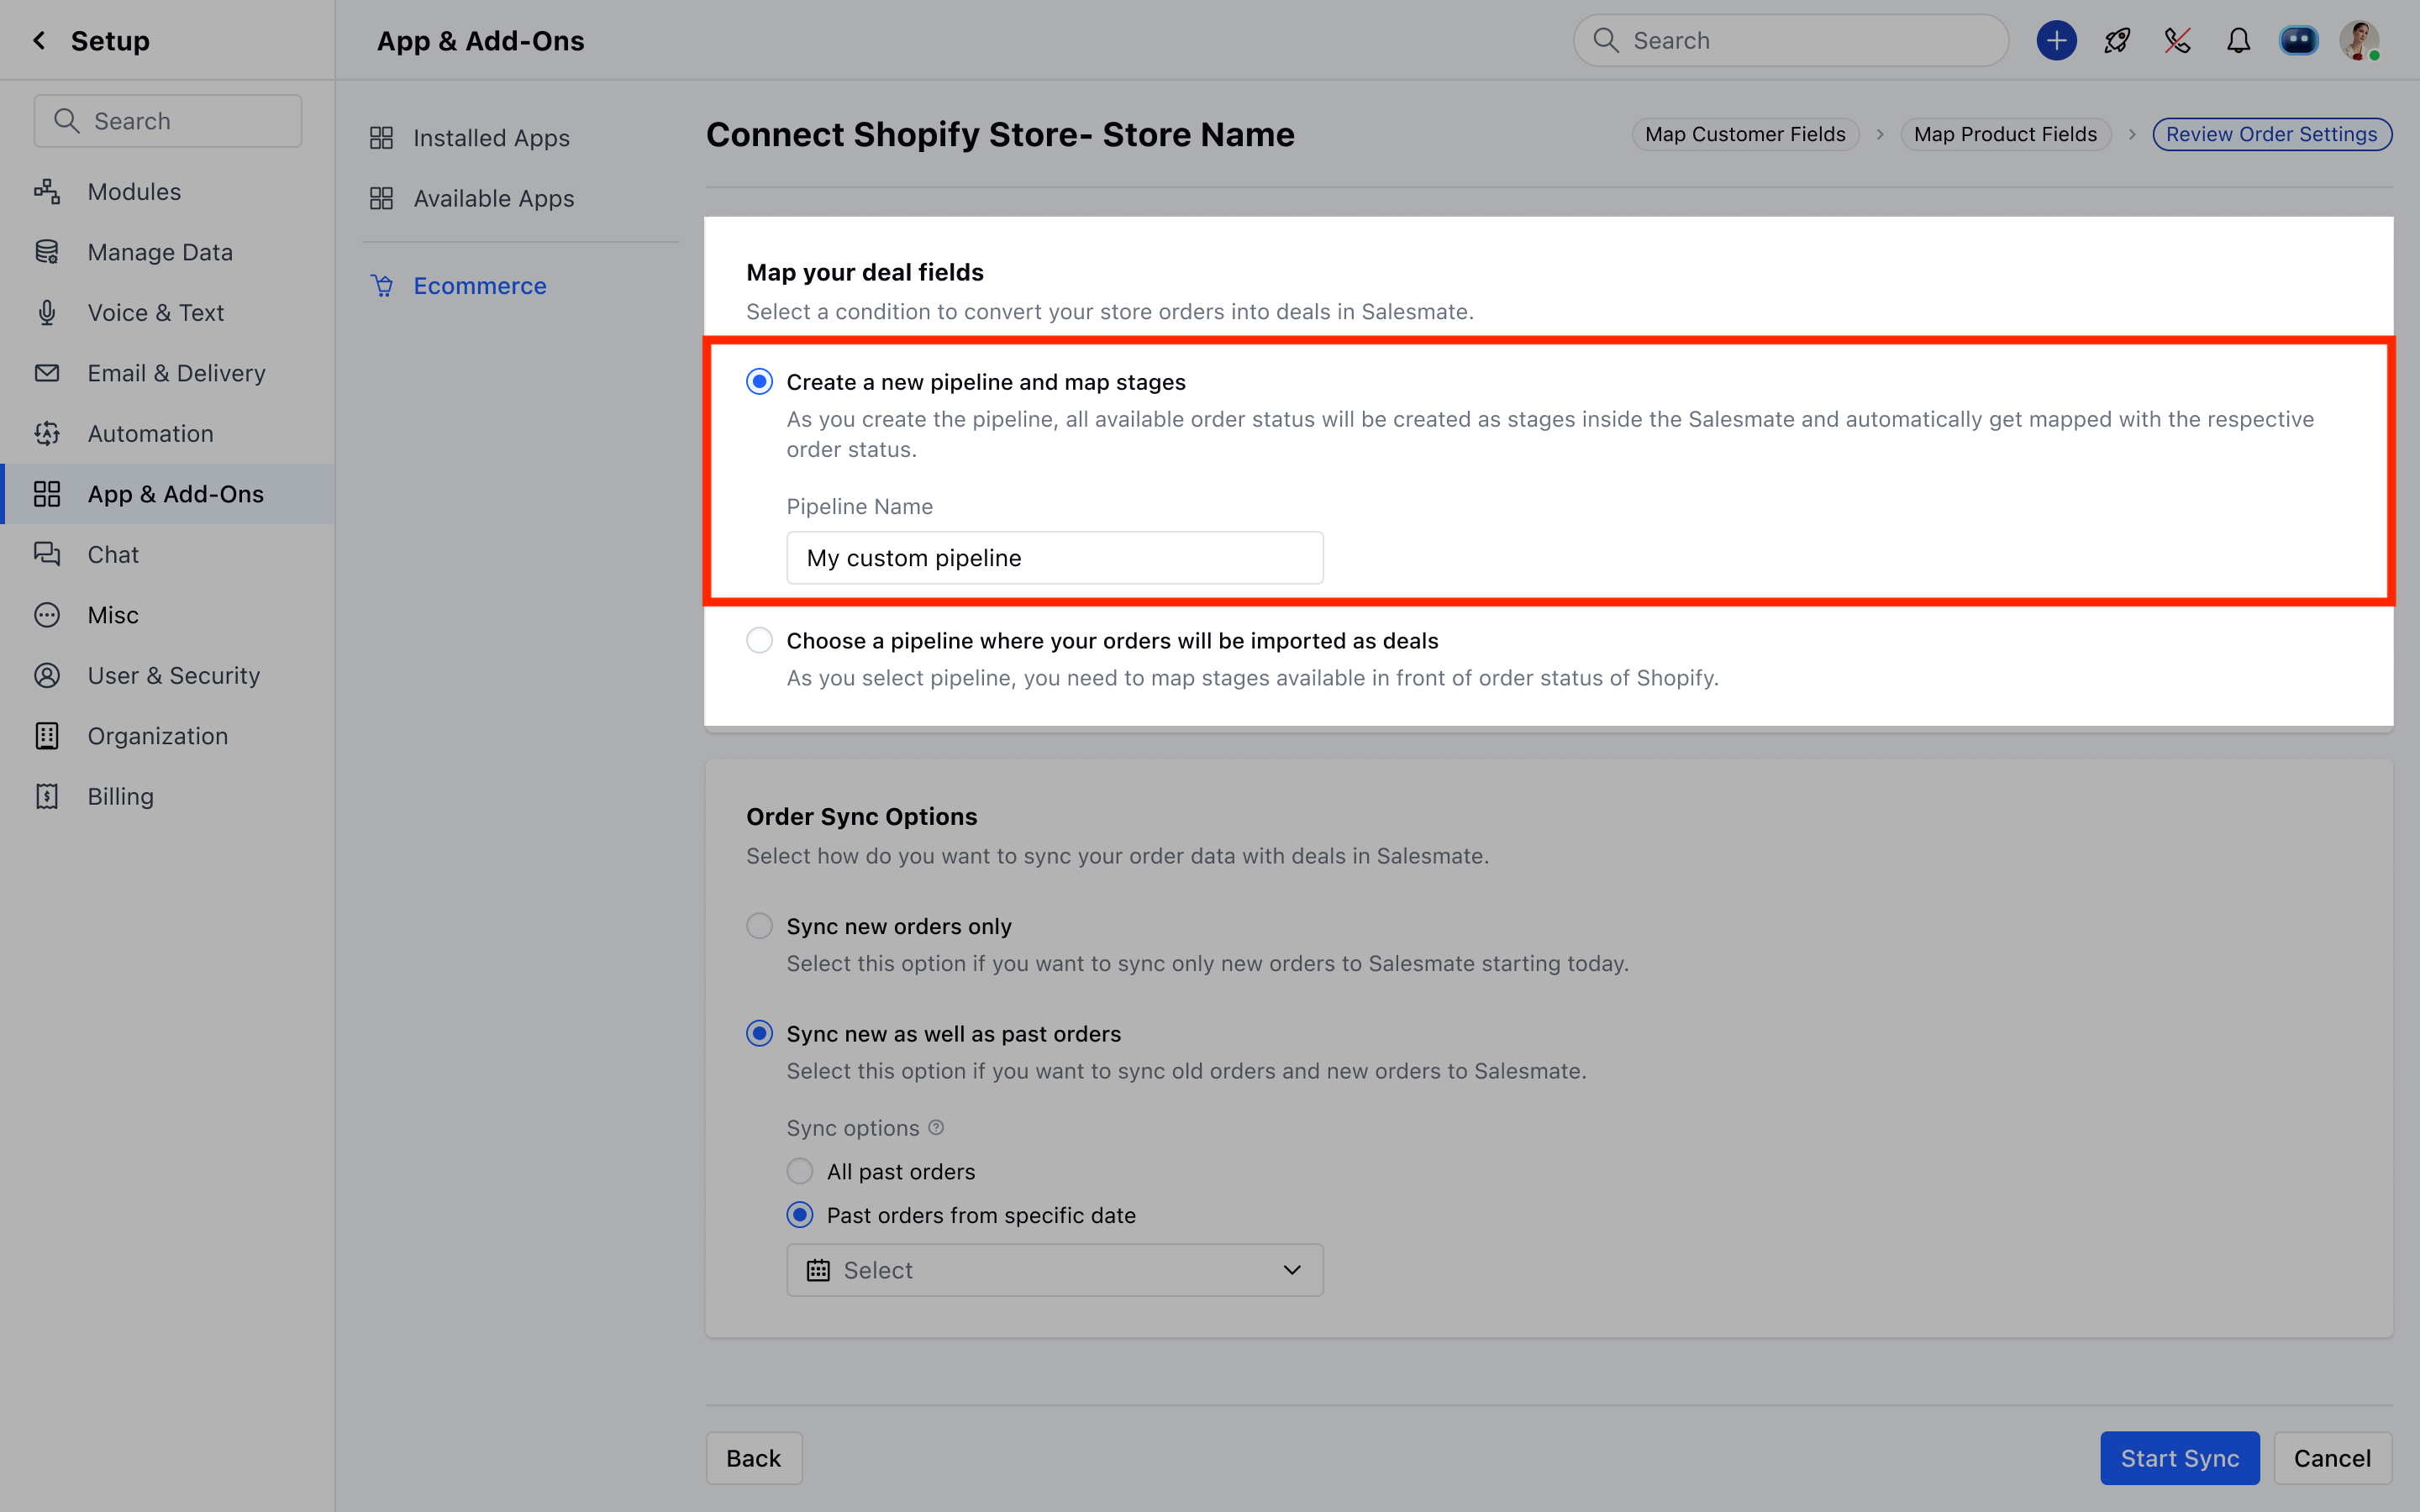
Task: Select Sync new orders only radio
Action: point(759,926)
